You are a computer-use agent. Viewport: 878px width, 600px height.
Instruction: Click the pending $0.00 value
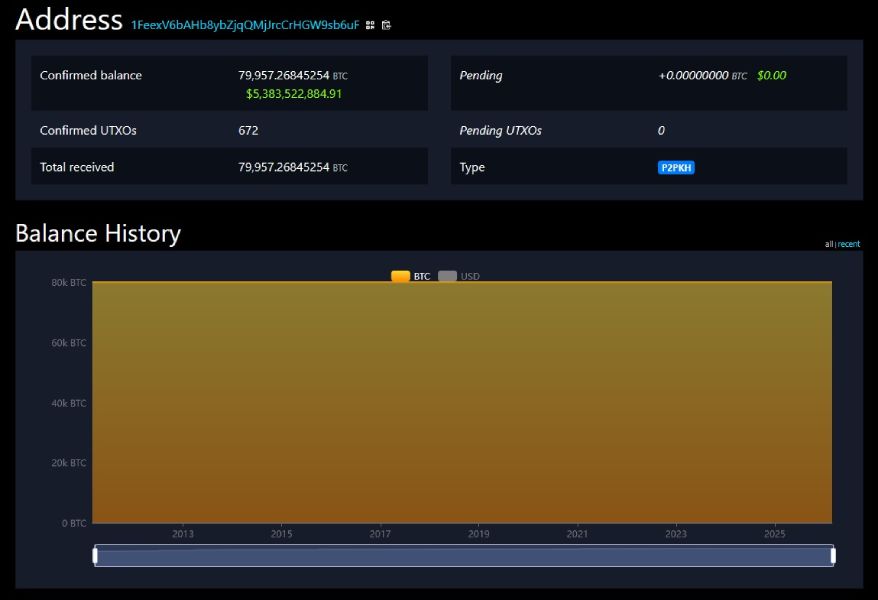point(771,76)
